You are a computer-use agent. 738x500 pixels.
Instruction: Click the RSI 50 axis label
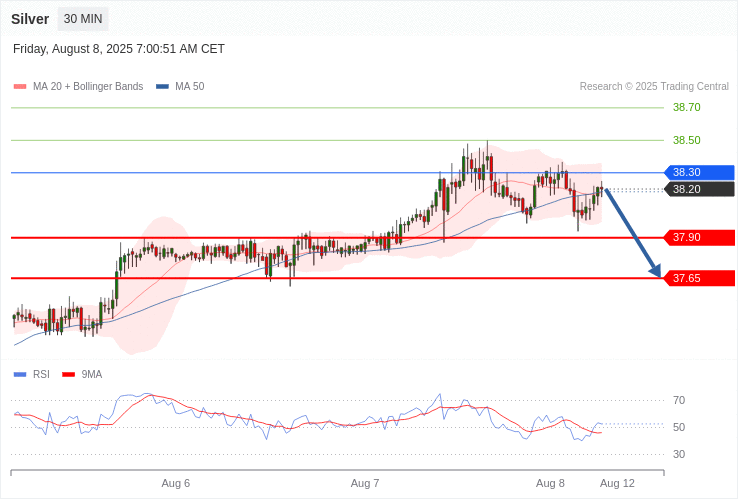point(679,427)
